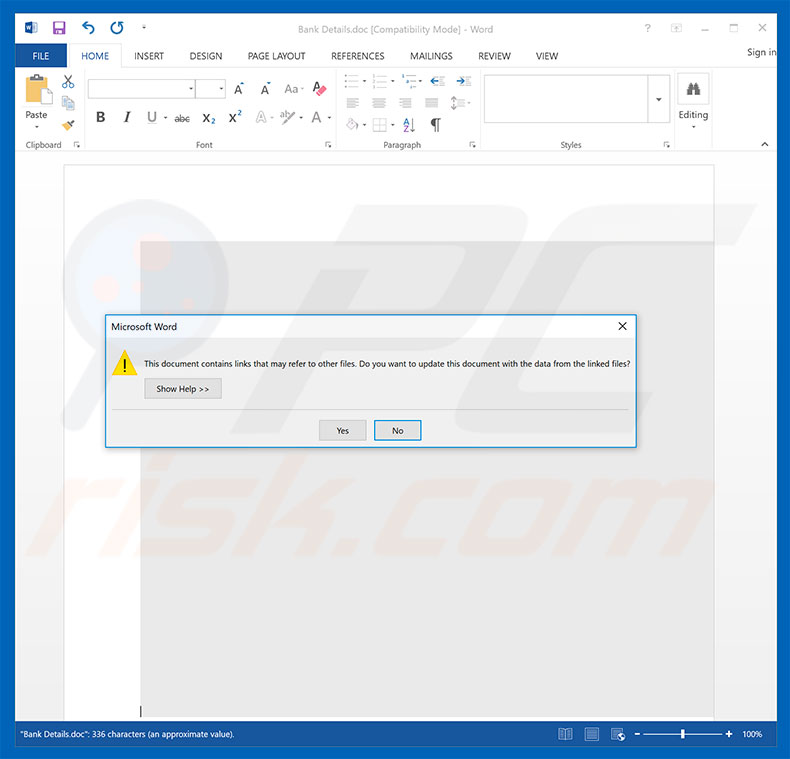Image resolution: width=790 pixels, height=759 pixels.
Task: Click the 100% zoom level
Action: 752,734
